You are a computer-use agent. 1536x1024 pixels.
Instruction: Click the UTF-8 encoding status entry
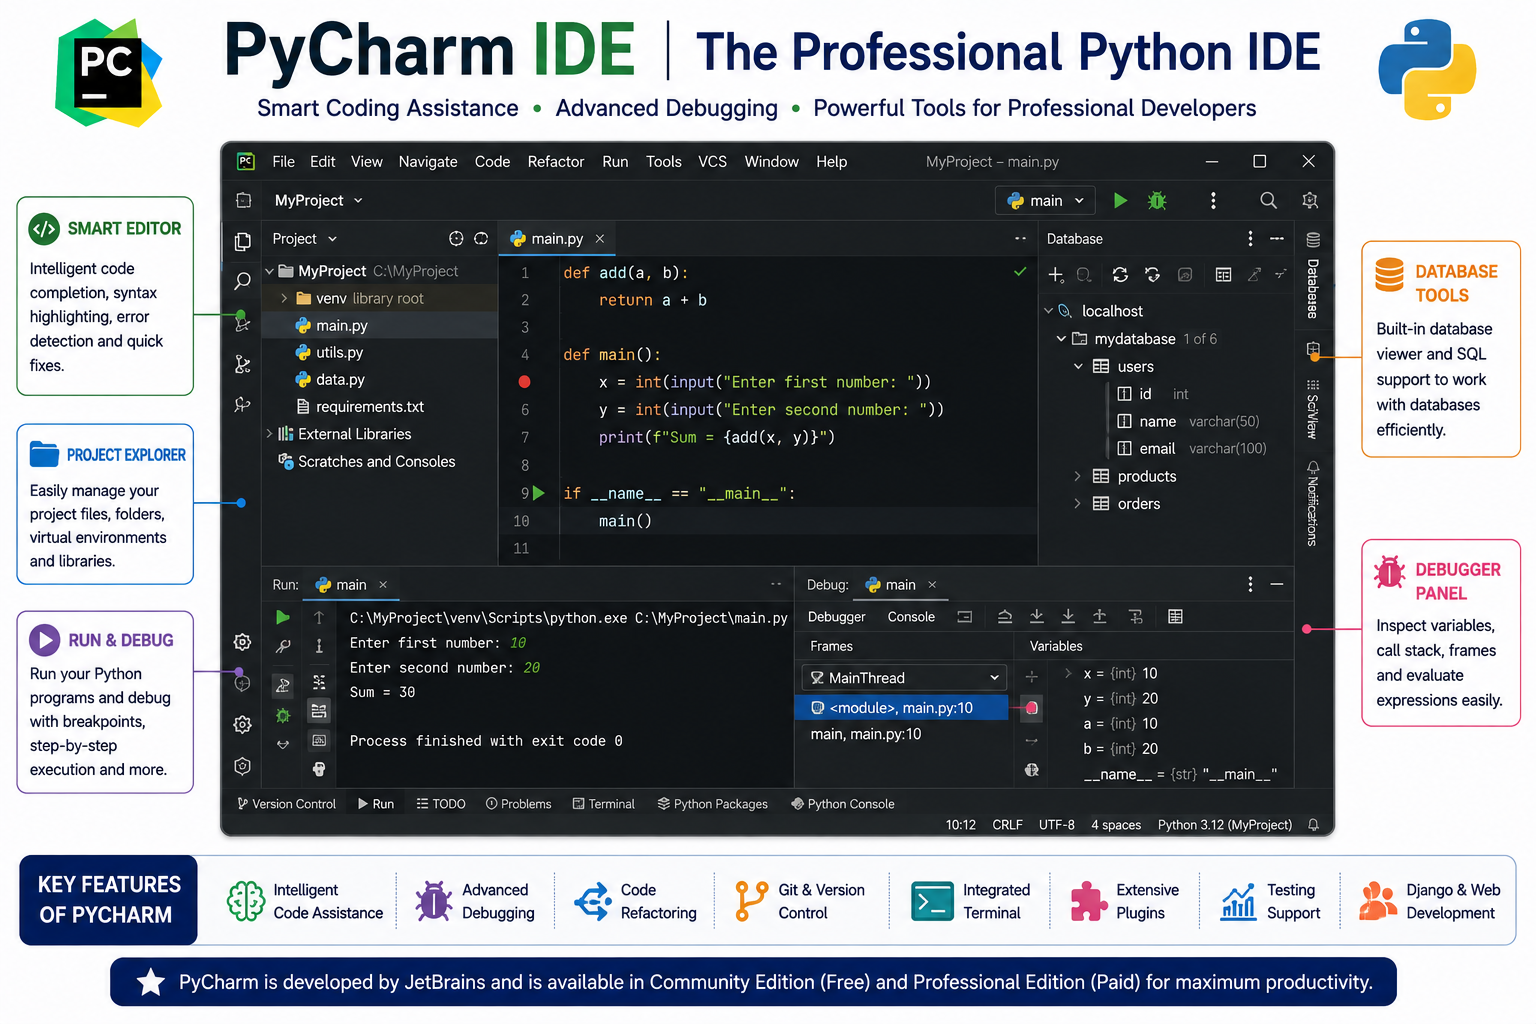(1057, 825)
